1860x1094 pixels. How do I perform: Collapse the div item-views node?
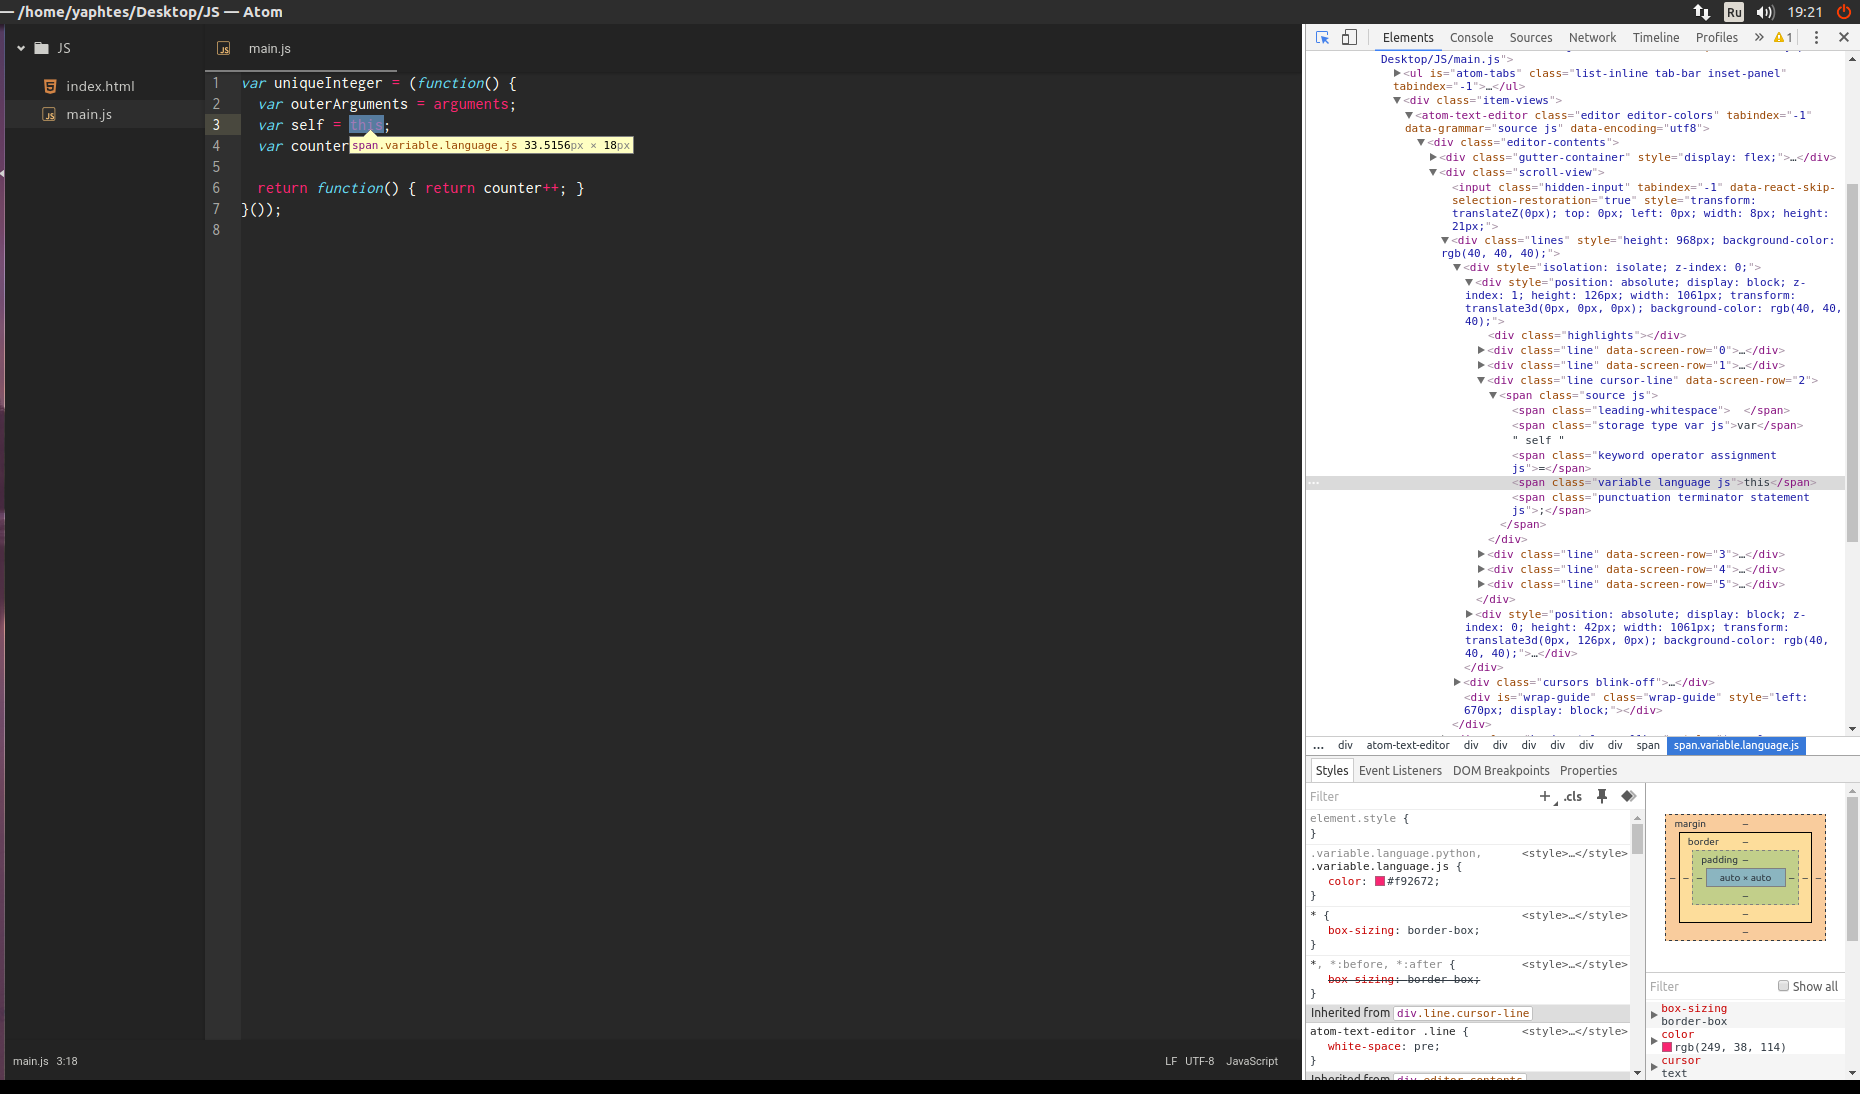[1397, 100]
